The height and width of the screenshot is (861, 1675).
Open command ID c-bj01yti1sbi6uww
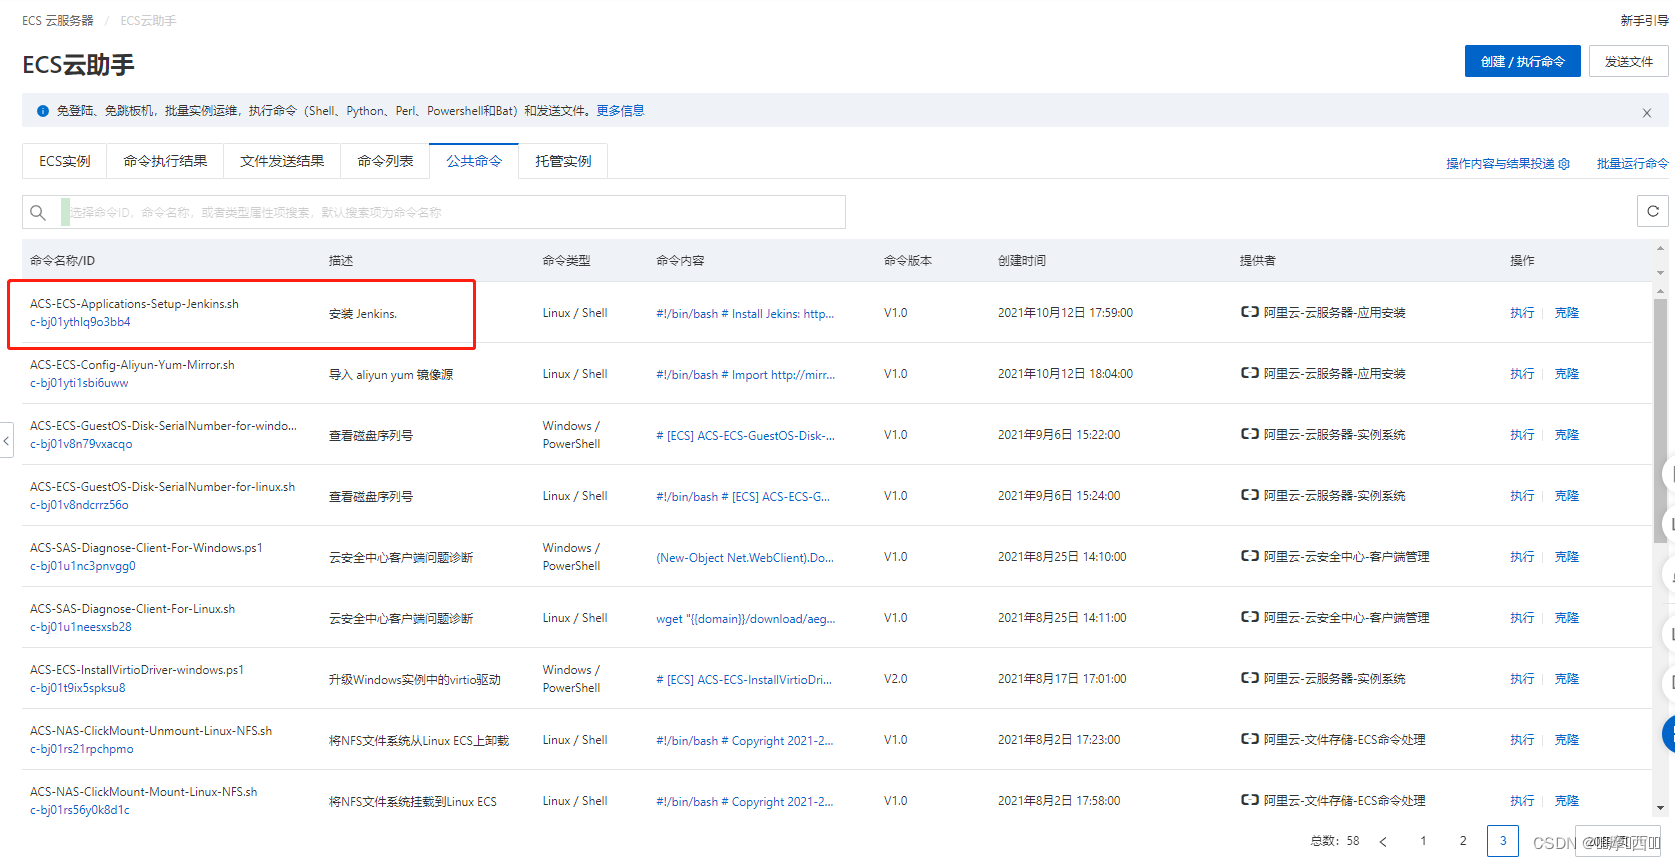(79, 383)
